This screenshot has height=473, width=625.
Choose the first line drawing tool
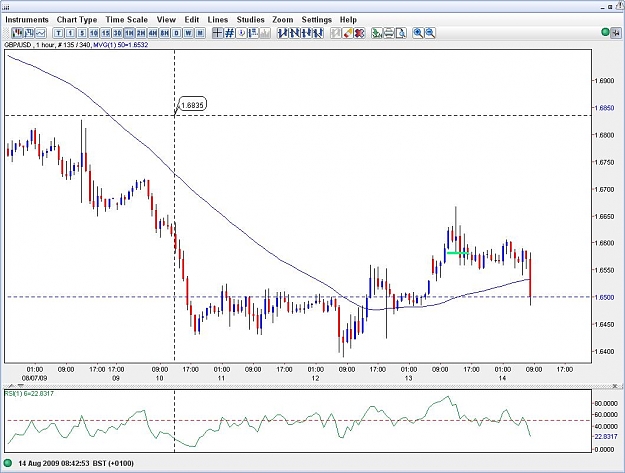(283, 33)
